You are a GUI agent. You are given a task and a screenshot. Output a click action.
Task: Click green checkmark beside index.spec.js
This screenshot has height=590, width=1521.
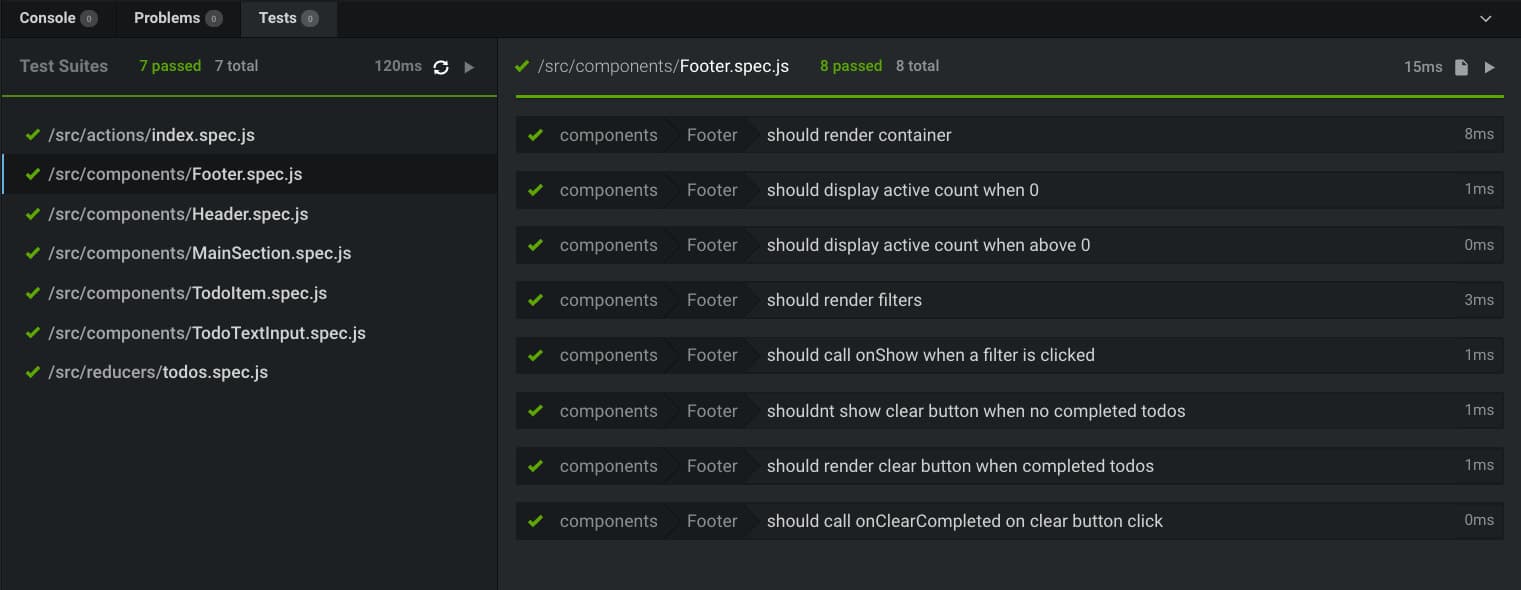(33, 135)
